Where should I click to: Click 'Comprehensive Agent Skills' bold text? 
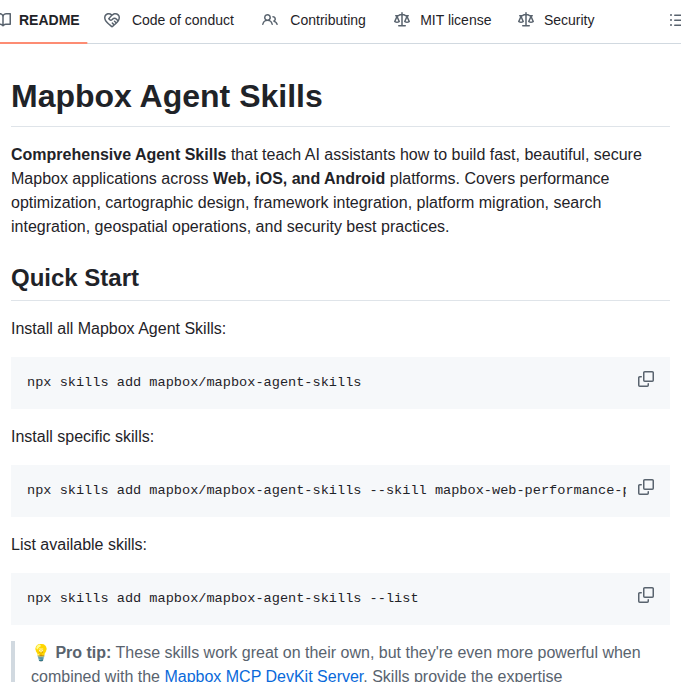tap(119, 155)
